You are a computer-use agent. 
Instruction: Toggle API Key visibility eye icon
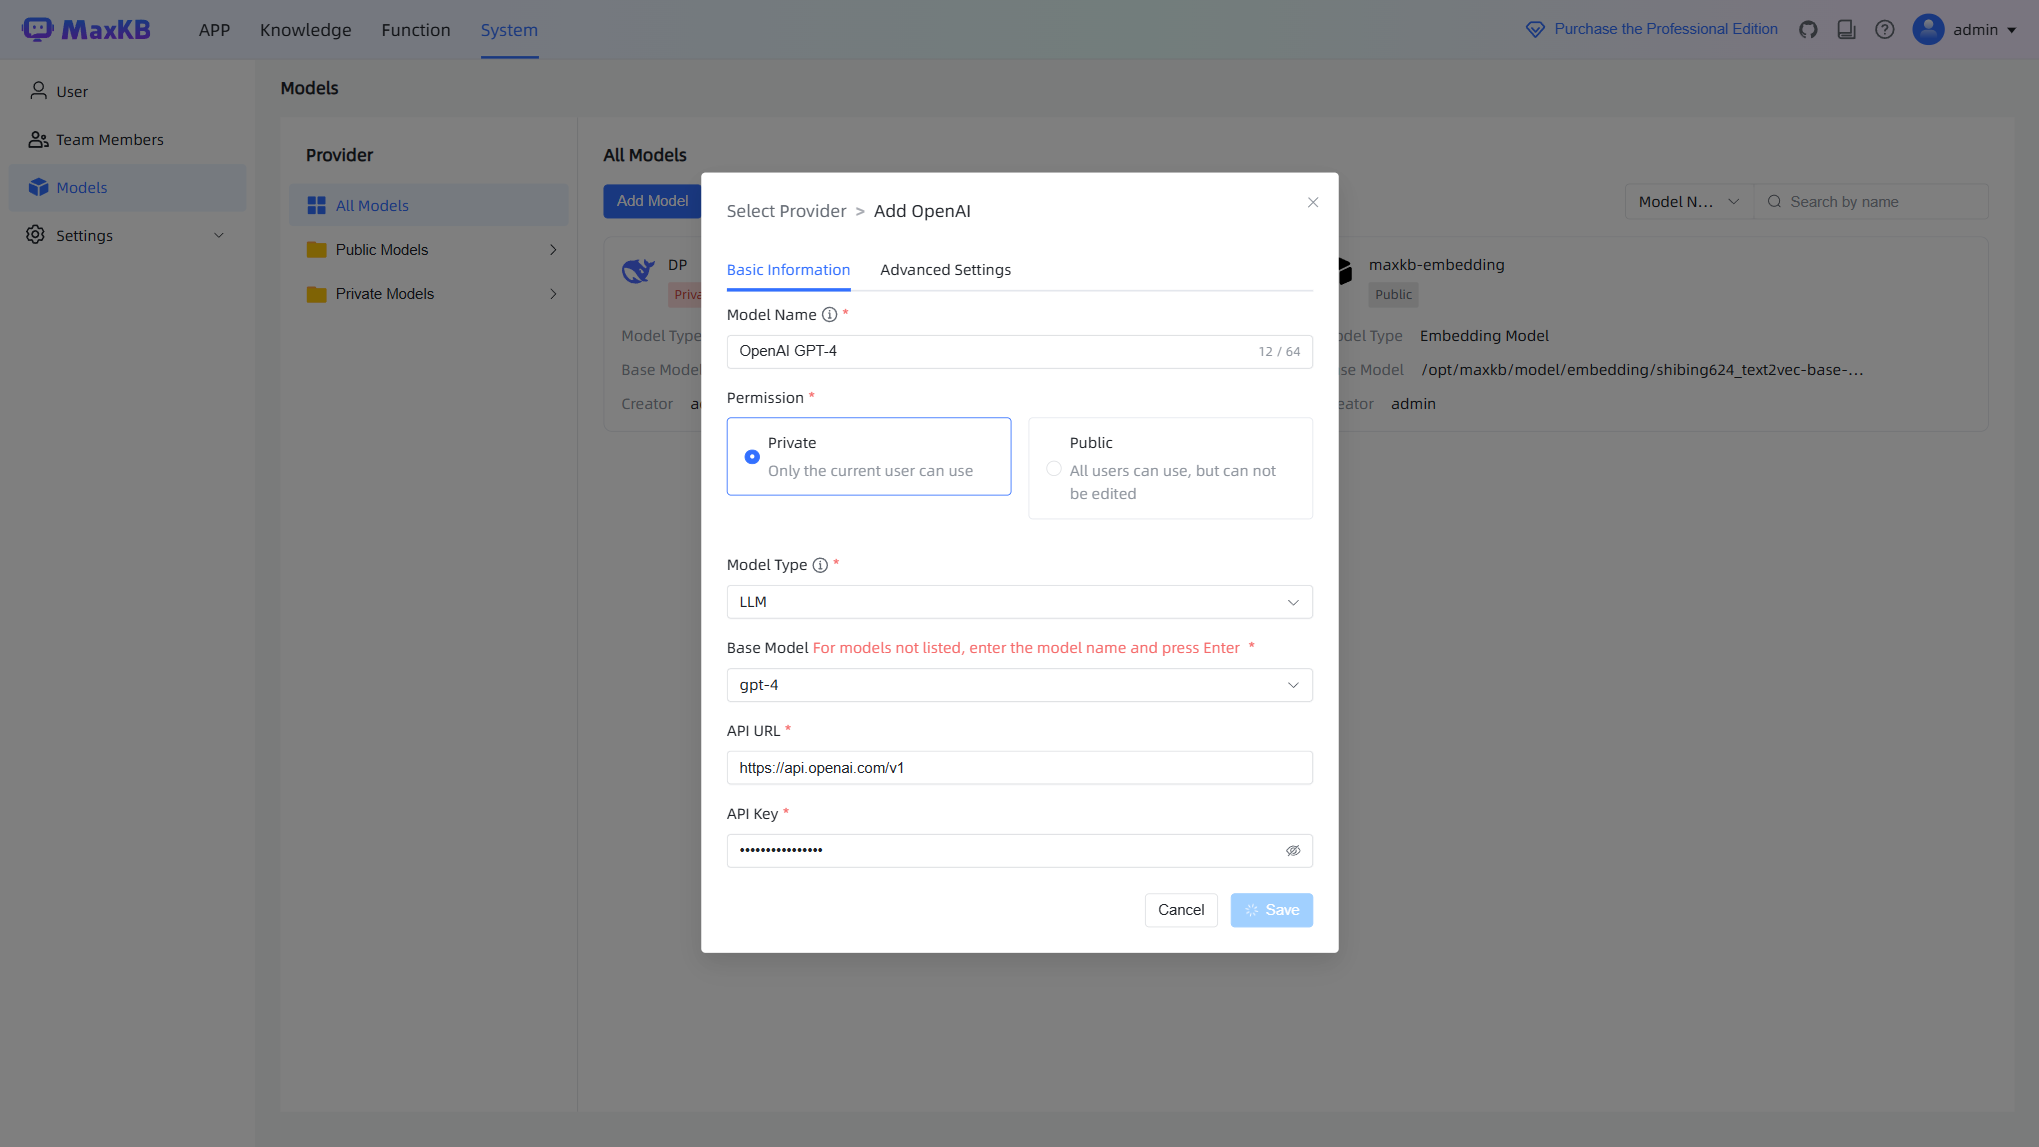pos(1292,851)
